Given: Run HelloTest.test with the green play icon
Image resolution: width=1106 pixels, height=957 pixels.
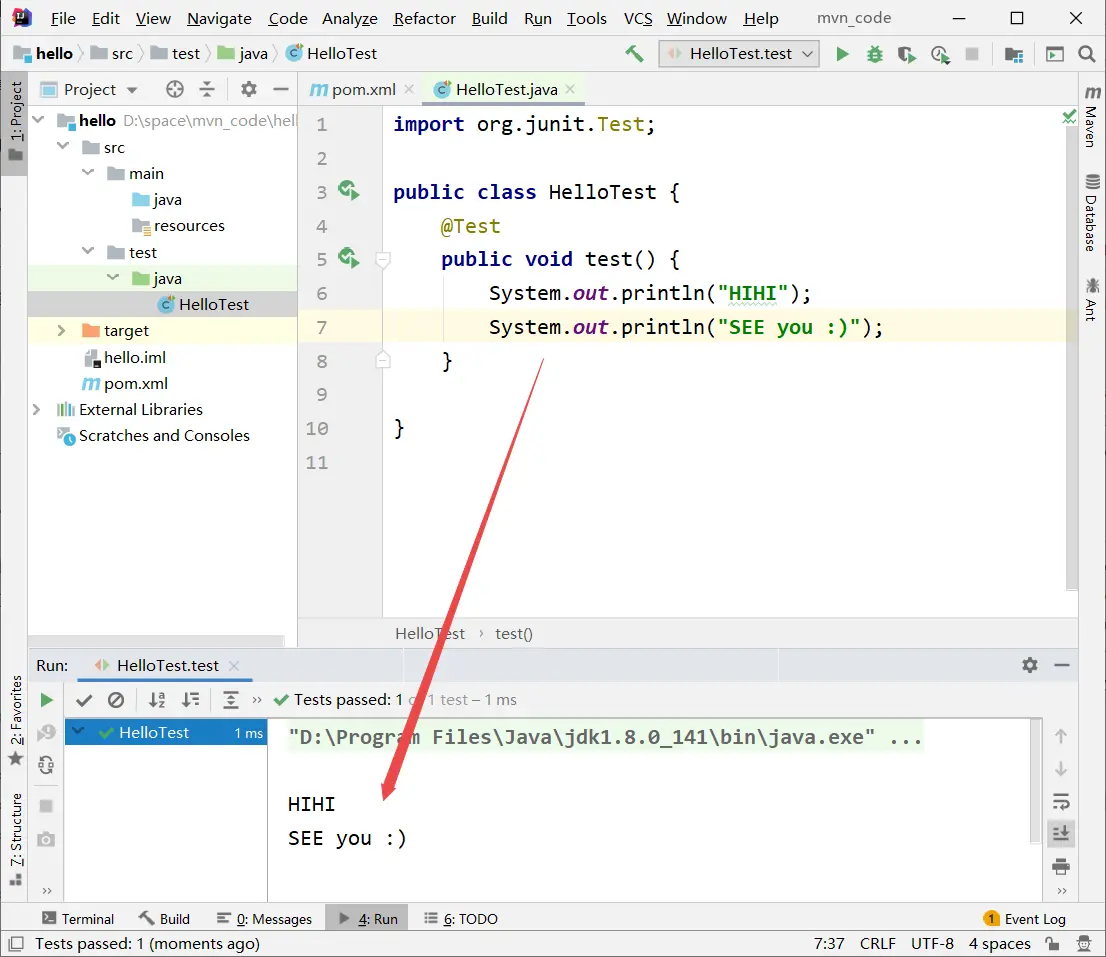Looking at the screenshot, I should click(842, 54).
